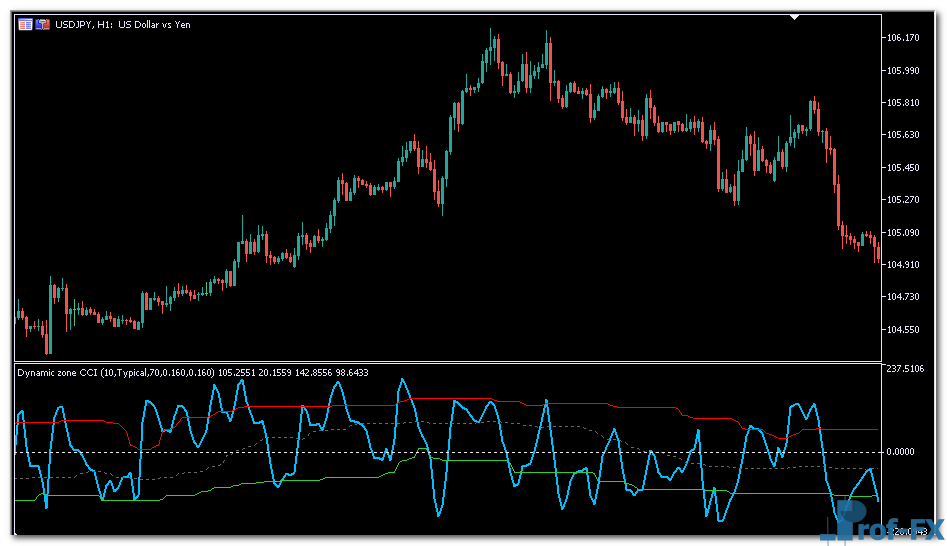
Task: Click the 104.550 price scale label
Action: (x=902, y=330)
